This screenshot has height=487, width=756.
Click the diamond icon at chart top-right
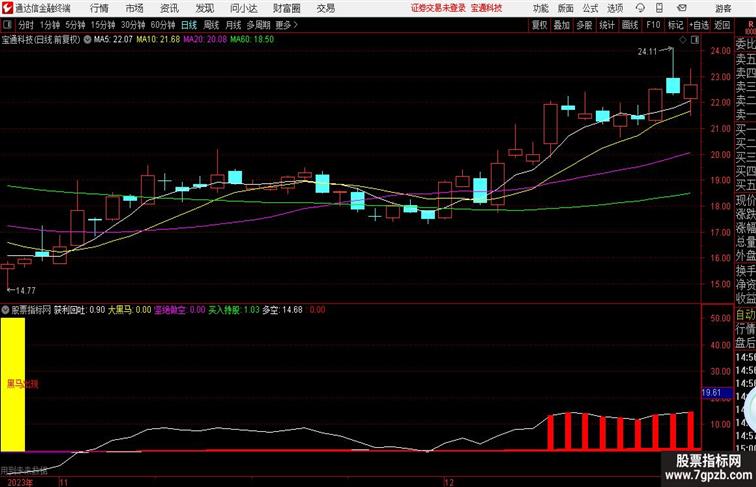(683, 40)
